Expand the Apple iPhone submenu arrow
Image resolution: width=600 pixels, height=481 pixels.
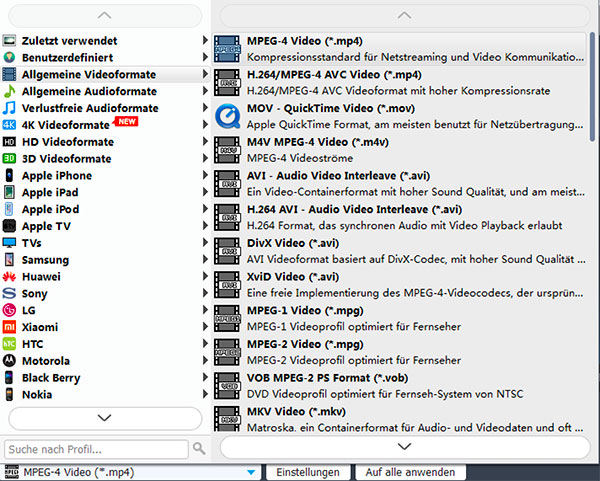tap(205, 175)
